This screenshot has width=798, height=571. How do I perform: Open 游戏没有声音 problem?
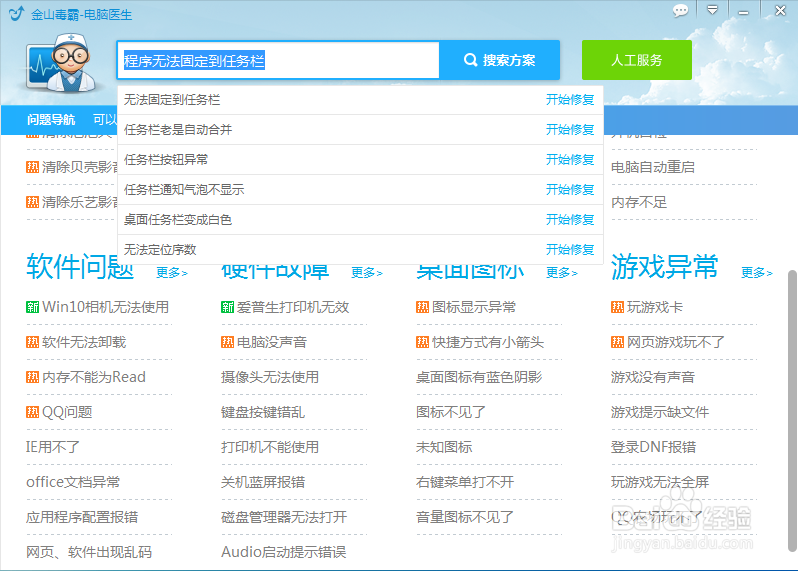[653, 377]
